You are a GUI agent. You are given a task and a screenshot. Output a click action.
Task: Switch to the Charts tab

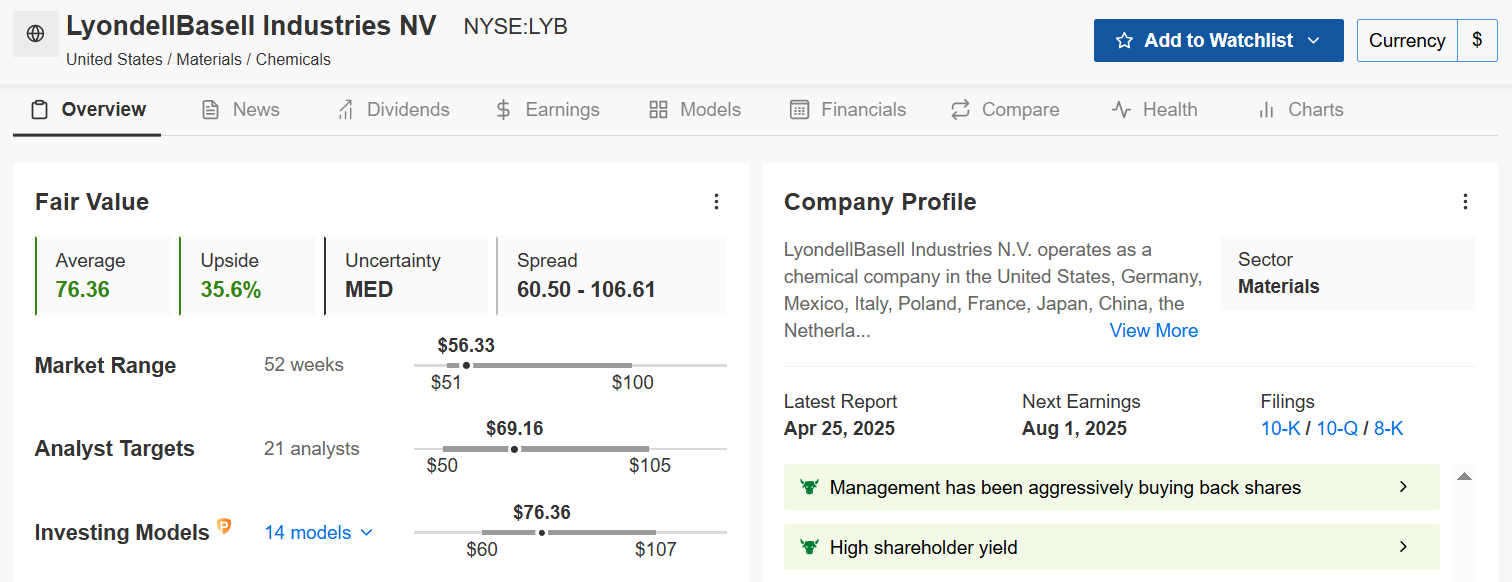1301,110
